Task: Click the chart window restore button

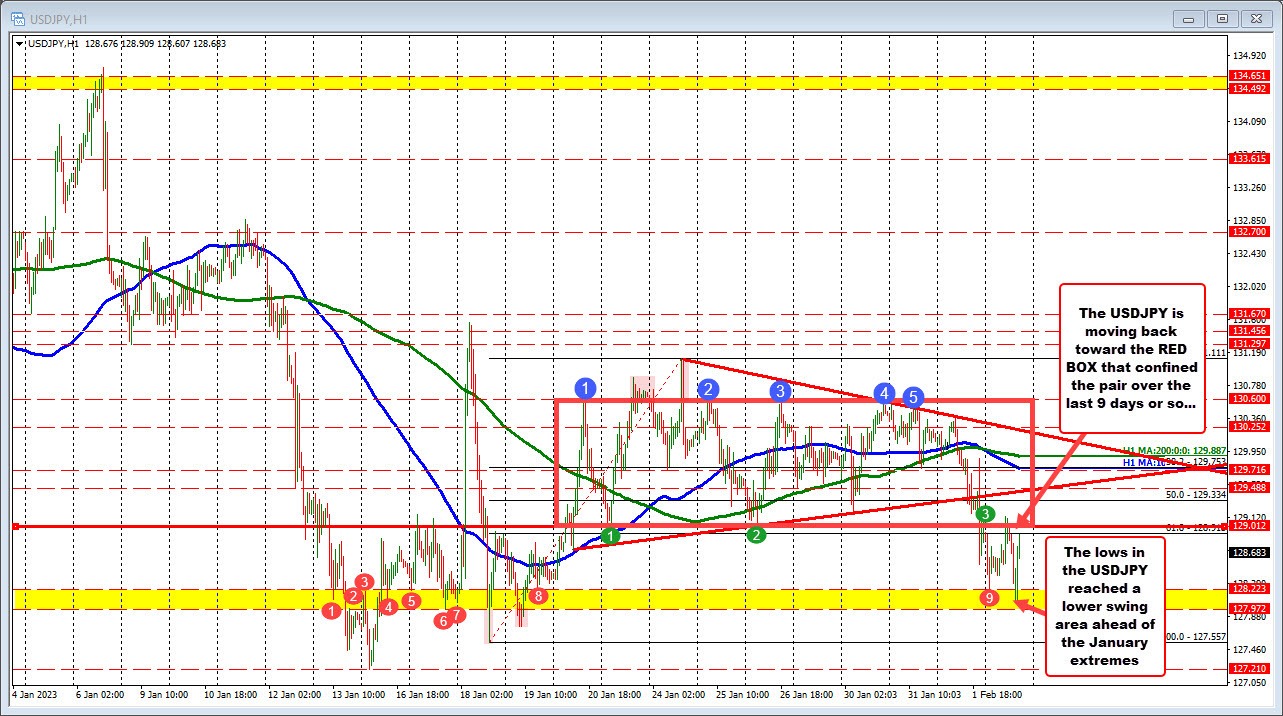Action: 1221,18
